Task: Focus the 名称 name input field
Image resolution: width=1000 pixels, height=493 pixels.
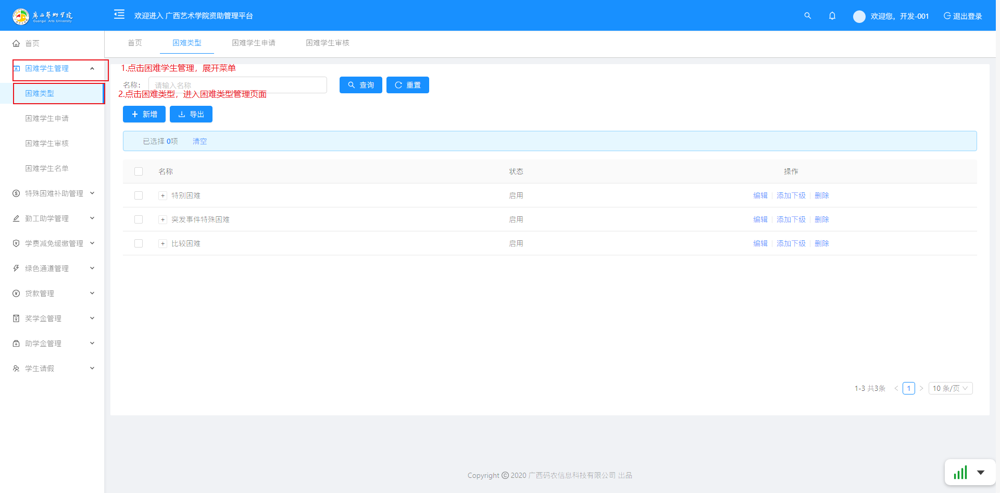Action: [237, 85]
